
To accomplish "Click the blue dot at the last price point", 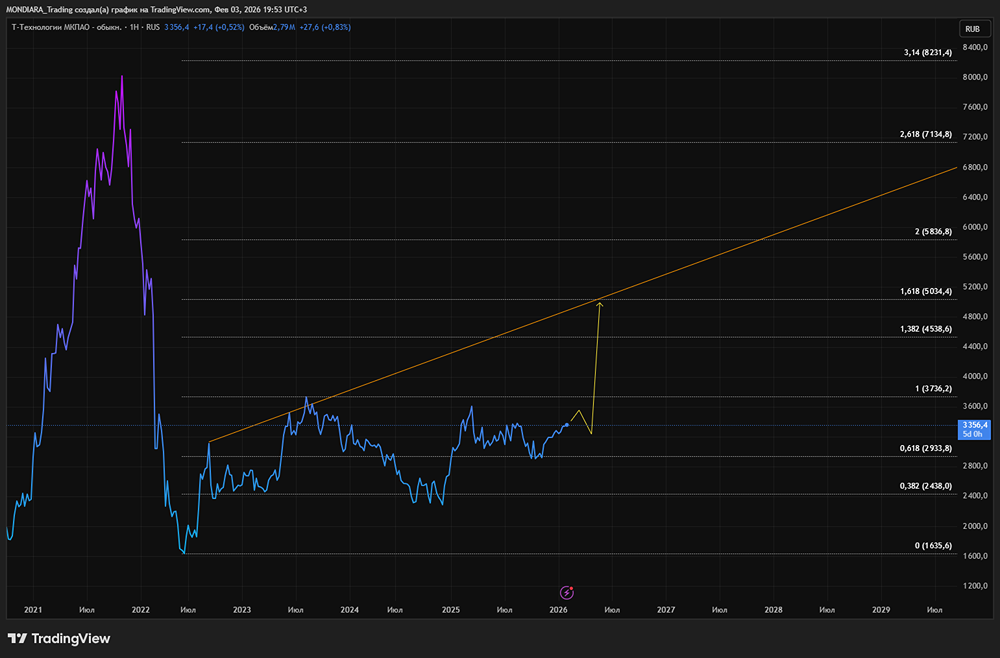I will [x=568, y=425].
